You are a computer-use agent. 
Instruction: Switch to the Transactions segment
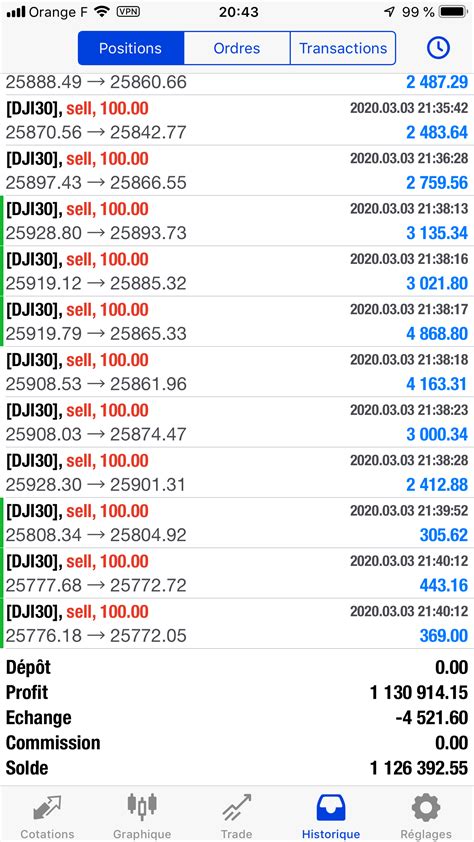coord(343,48)
